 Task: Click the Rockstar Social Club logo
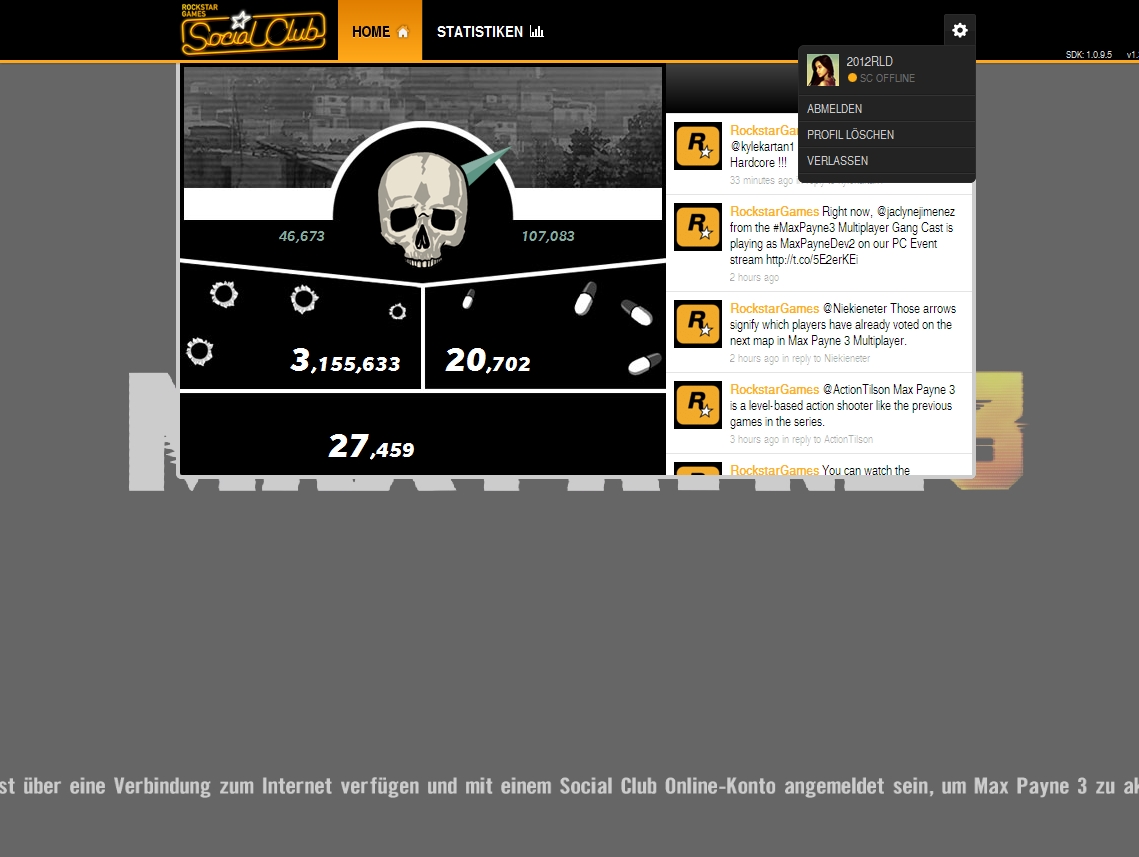point(253,29)
